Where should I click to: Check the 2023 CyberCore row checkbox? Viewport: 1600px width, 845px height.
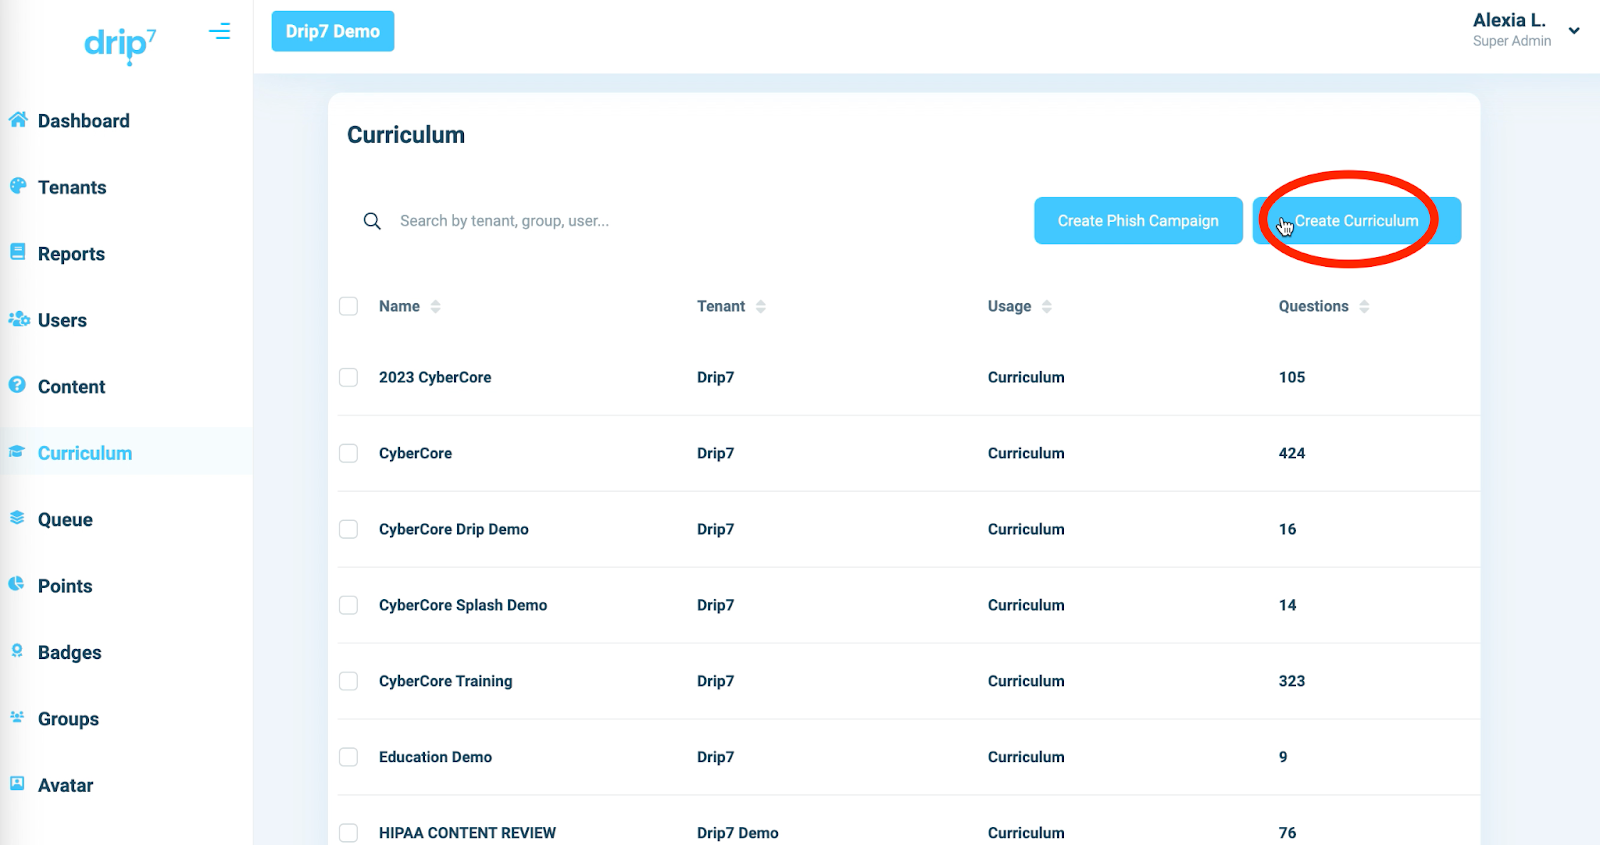(x=348, y=377)
